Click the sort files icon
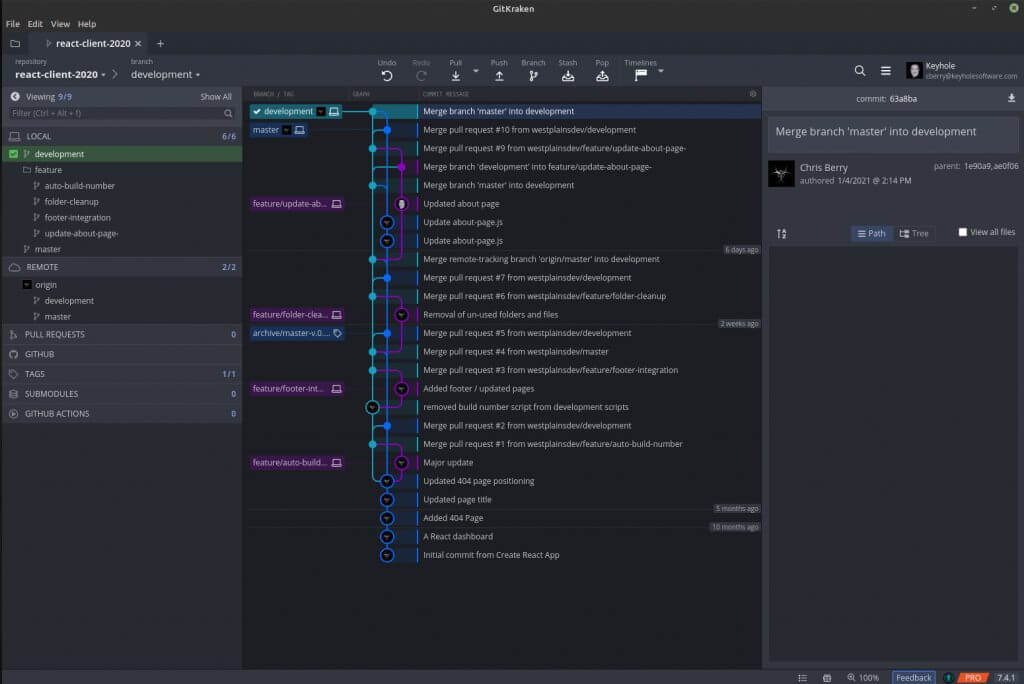The image size is (1024, 684). pos(782,233)
